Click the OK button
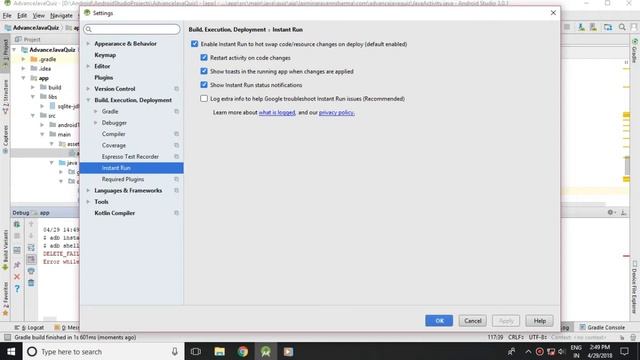The image size is (640, 360). coord(439,321)
